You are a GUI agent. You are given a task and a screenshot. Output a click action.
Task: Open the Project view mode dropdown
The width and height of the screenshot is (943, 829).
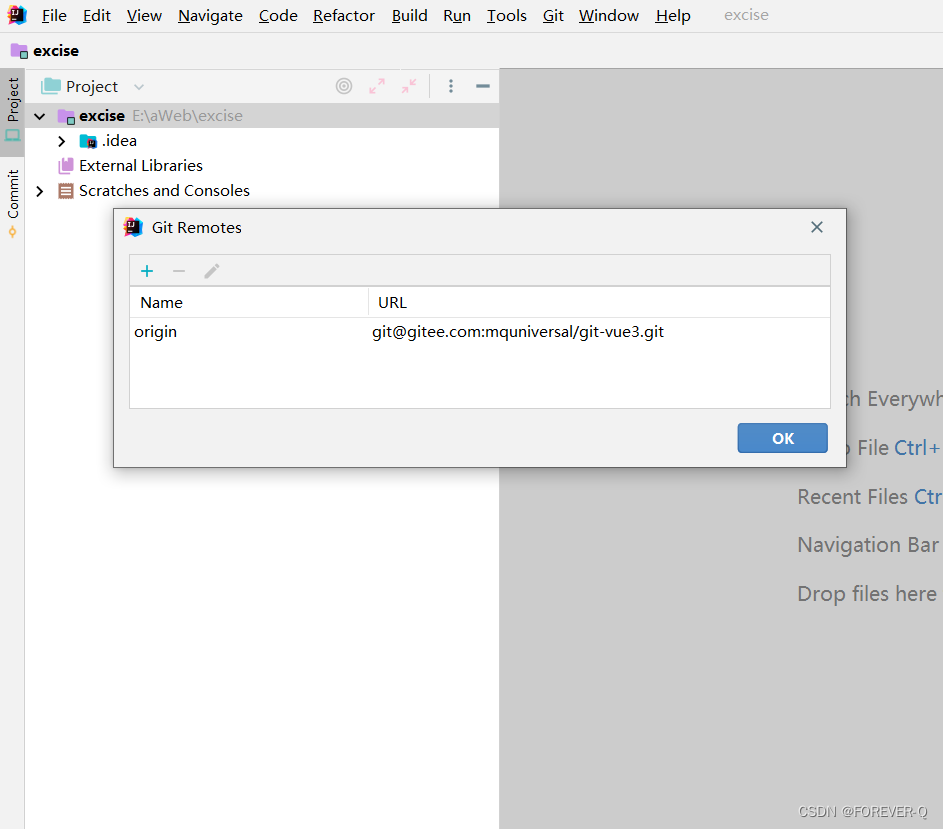pos(138,86)
